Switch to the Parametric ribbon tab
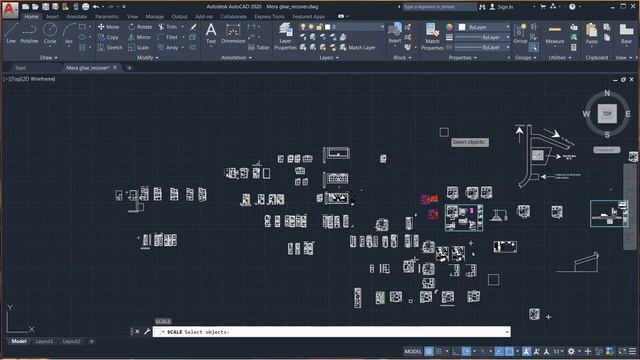The height and width of the screenshot is (360, 640). click(x=107, y=17)
